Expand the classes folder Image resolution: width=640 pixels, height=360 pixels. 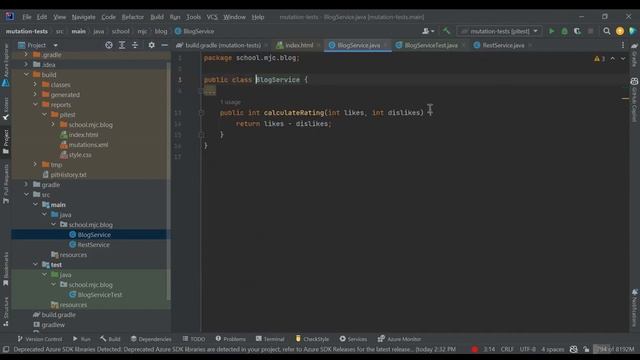click(x=36, y=84)
